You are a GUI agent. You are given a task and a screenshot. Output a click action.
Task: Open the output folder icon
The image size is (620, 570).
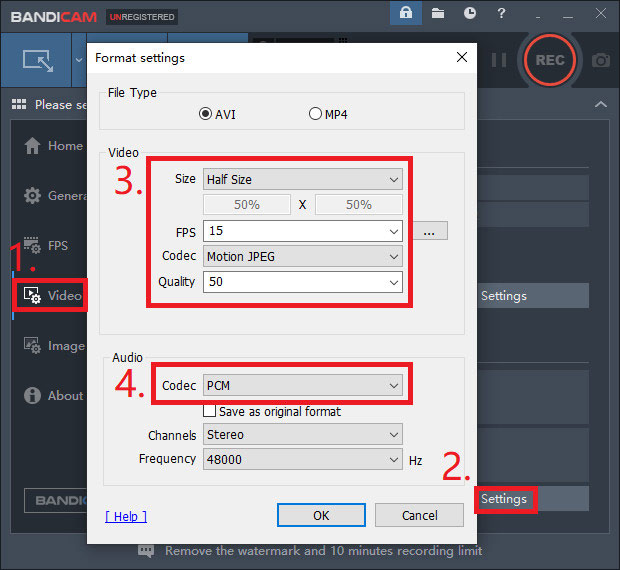(x=438, y=14)
